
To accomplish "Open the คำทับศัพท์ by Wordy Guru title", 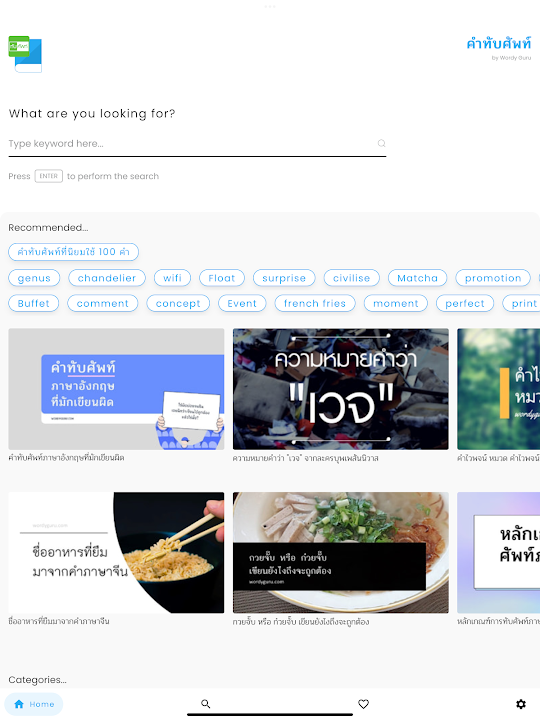I will pos(499,48).
